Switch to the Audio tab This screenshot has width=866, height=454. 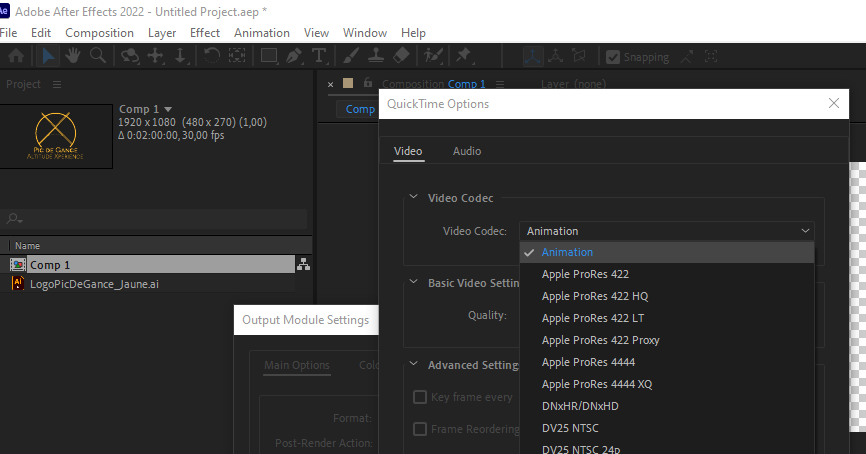(x=467, y=151)
